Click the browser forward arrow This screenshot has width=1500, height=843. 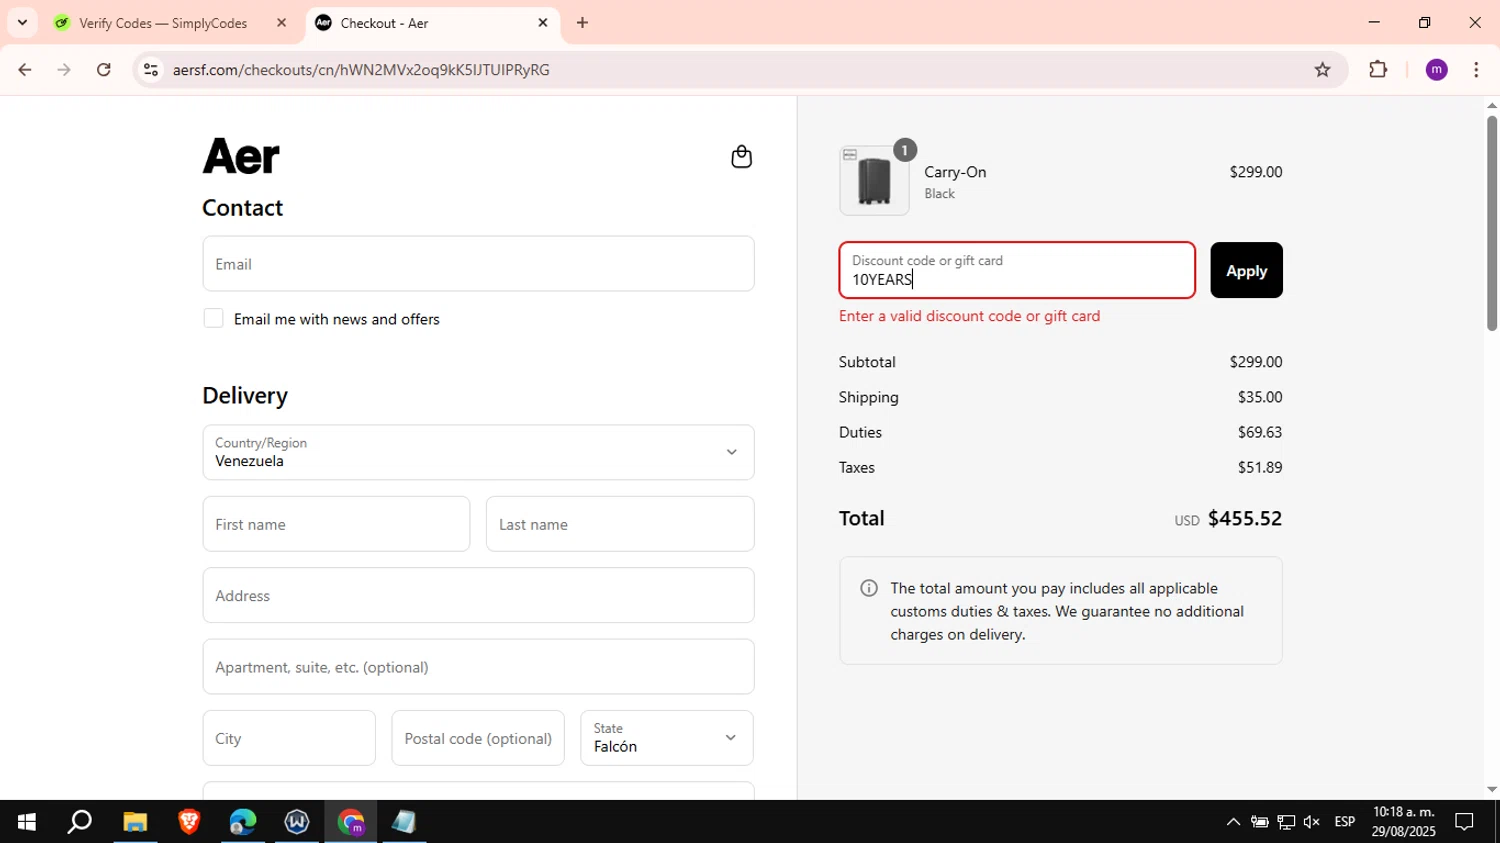(64, 70)
